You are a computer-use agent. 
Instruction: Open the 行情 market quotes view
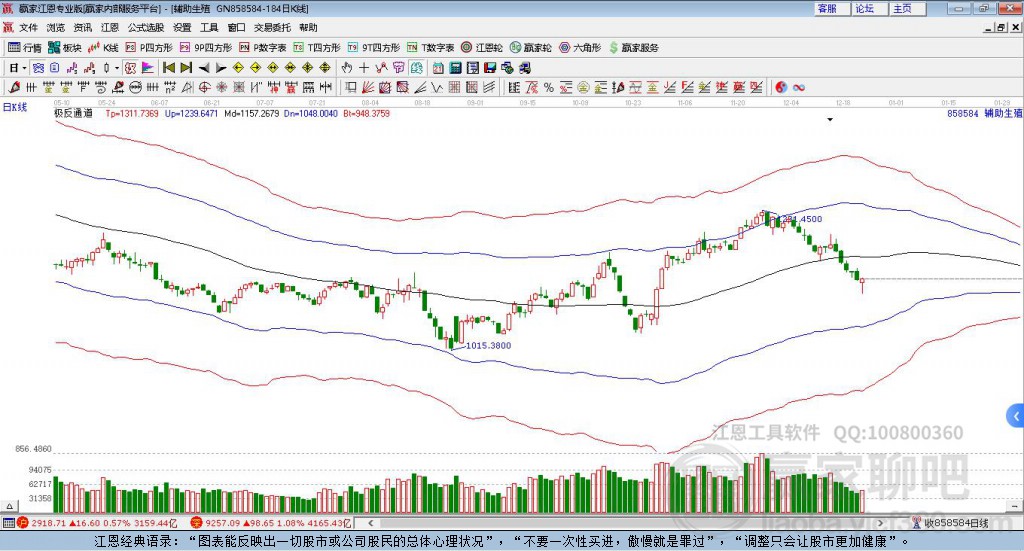tap(24, 48)
